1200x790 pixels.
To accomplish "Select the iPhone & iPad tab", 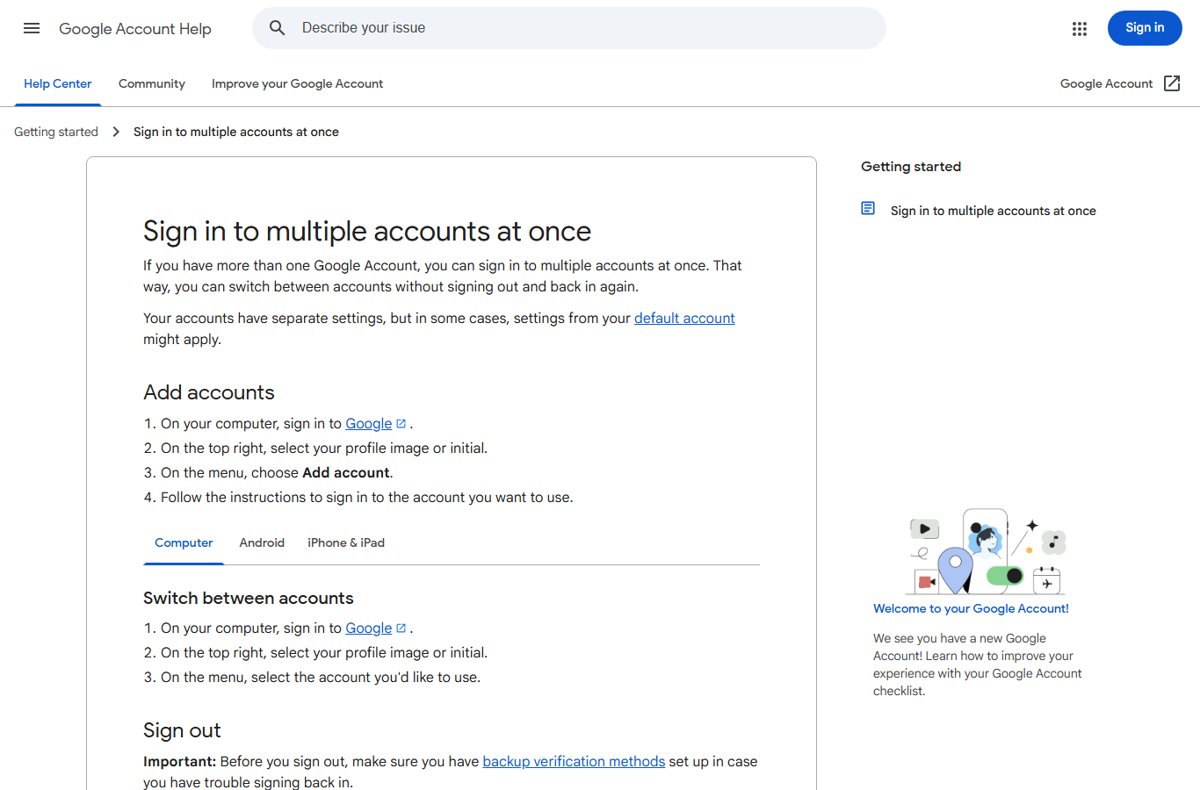I will point(346,543).
